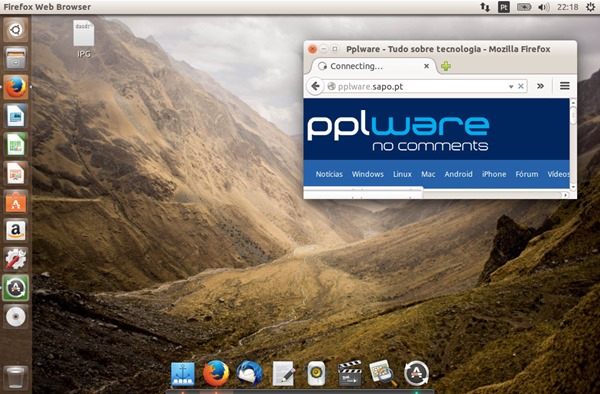
Task: Open the Android menu item
Action: [x=458, y=174]
